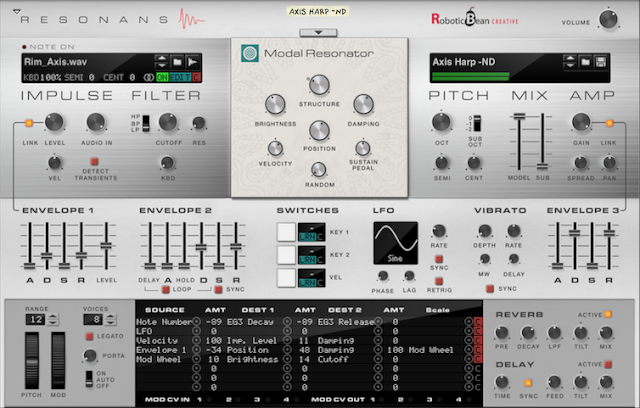Collapse the Resonans device with the fold triangle

tap(16, 11)
